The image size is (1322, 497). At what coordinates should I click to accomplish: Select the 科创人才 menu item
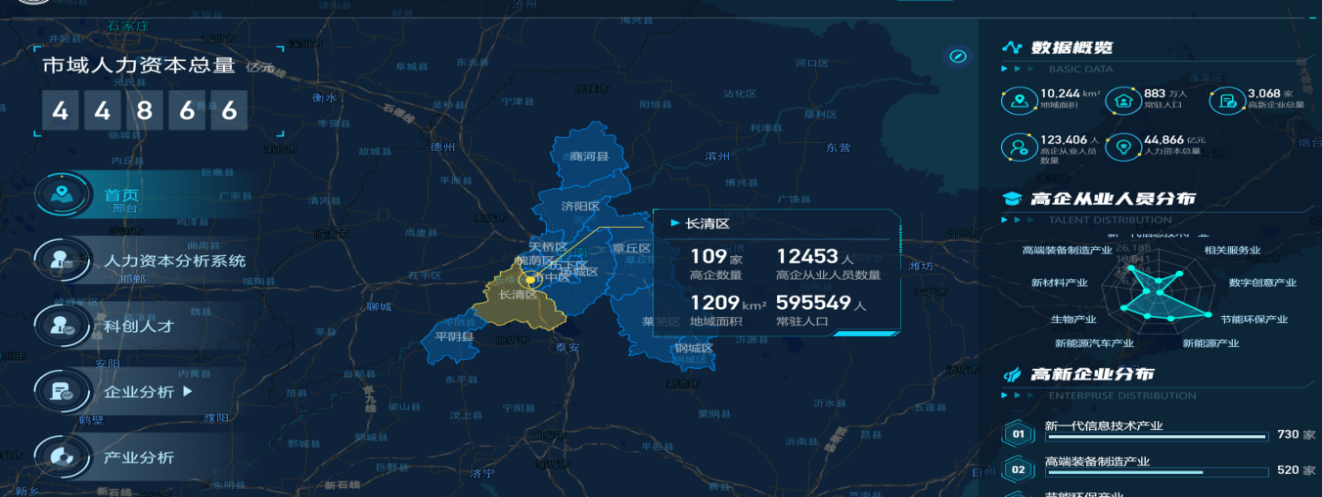tap(139, 325)
